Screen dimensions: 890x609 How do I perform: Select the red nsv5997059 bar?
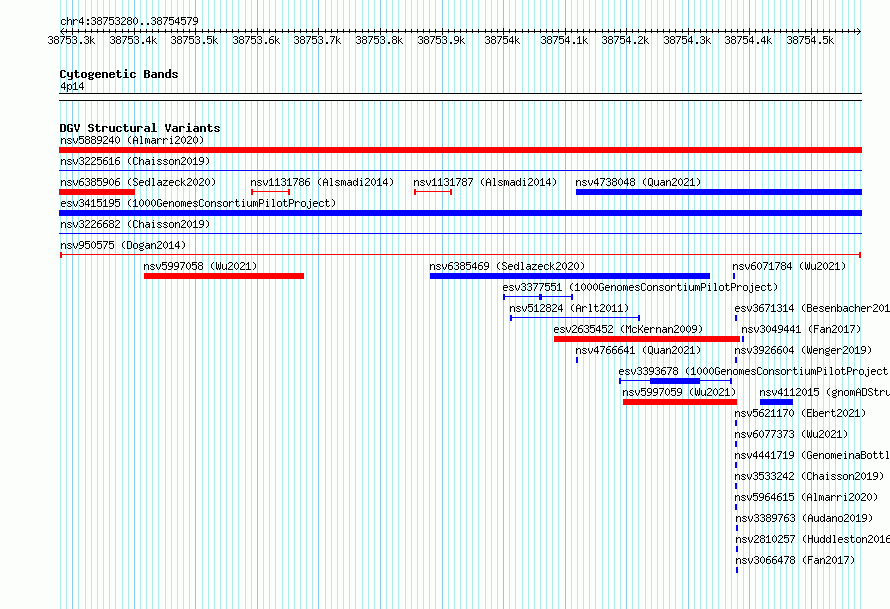coord(680,402)
